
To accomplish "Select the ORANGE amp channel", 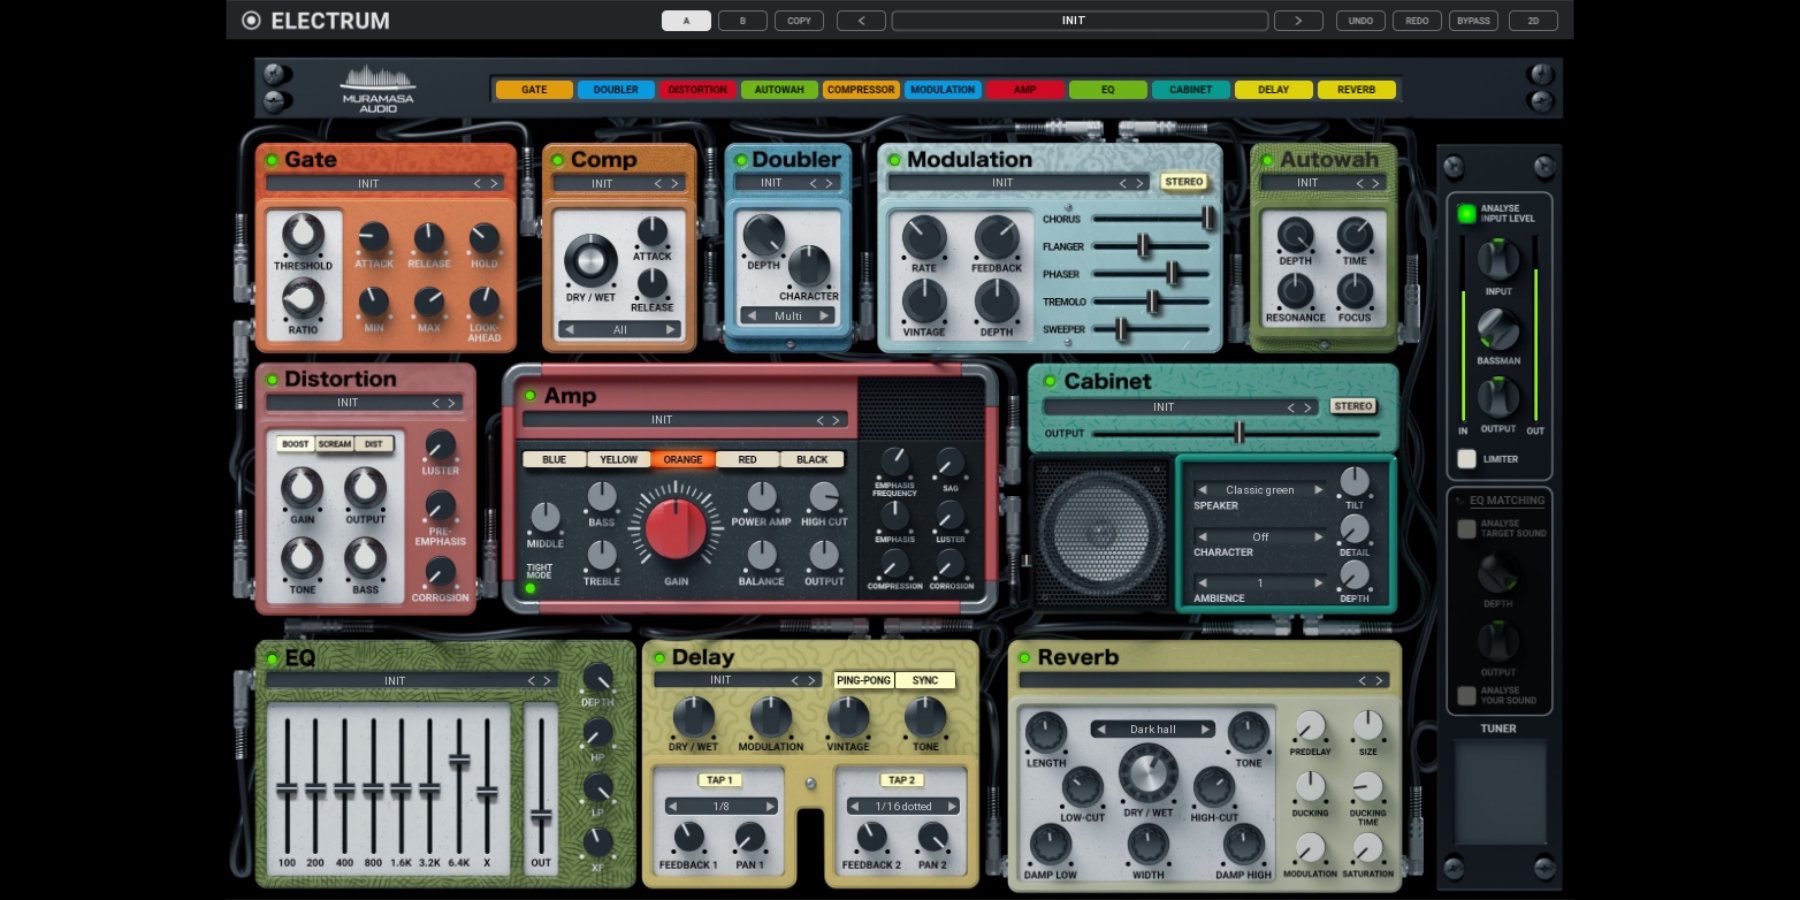I will (x=681, y=459).
